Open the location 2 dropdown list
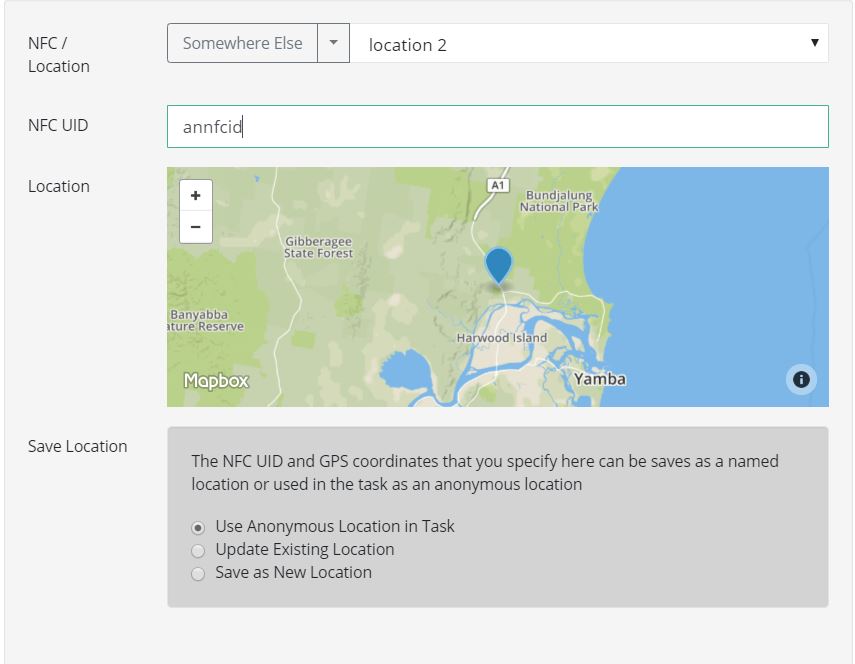Screen dimensions: 855x664 tap(589, 44)
